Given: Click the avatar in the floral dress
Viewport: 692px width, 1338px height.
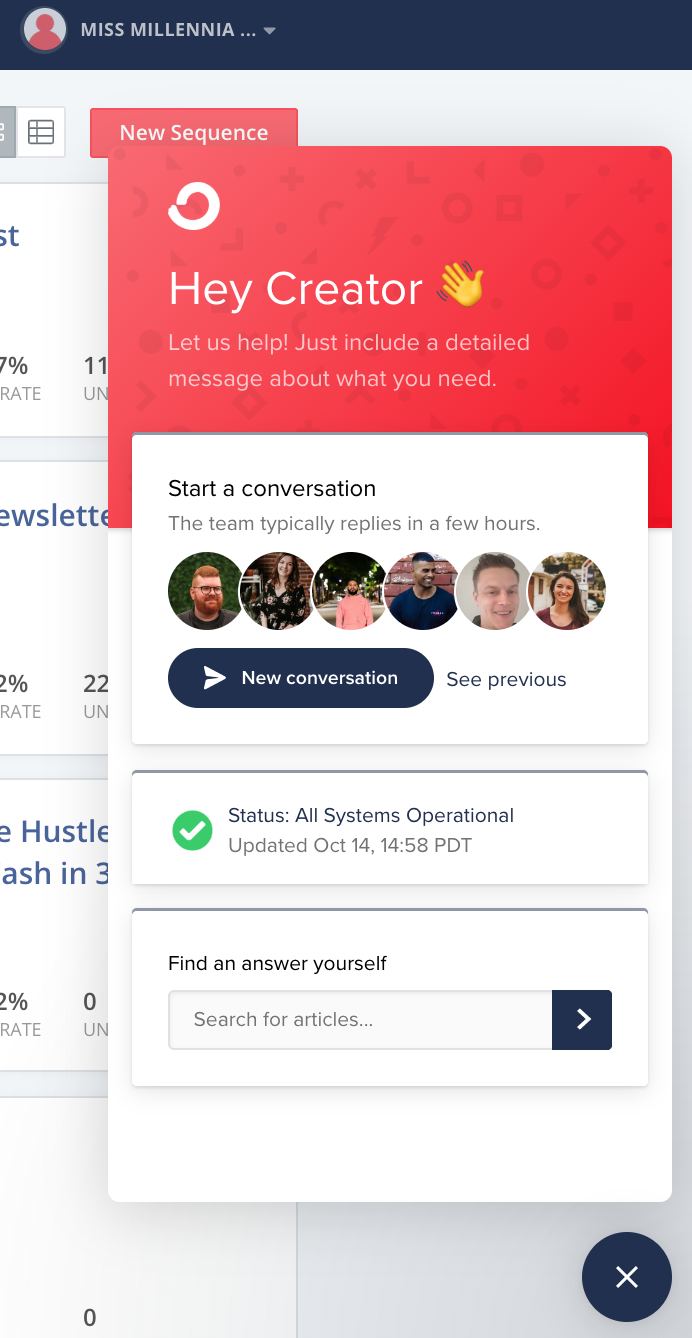Looking at the screenshot, I should point(278,591).
